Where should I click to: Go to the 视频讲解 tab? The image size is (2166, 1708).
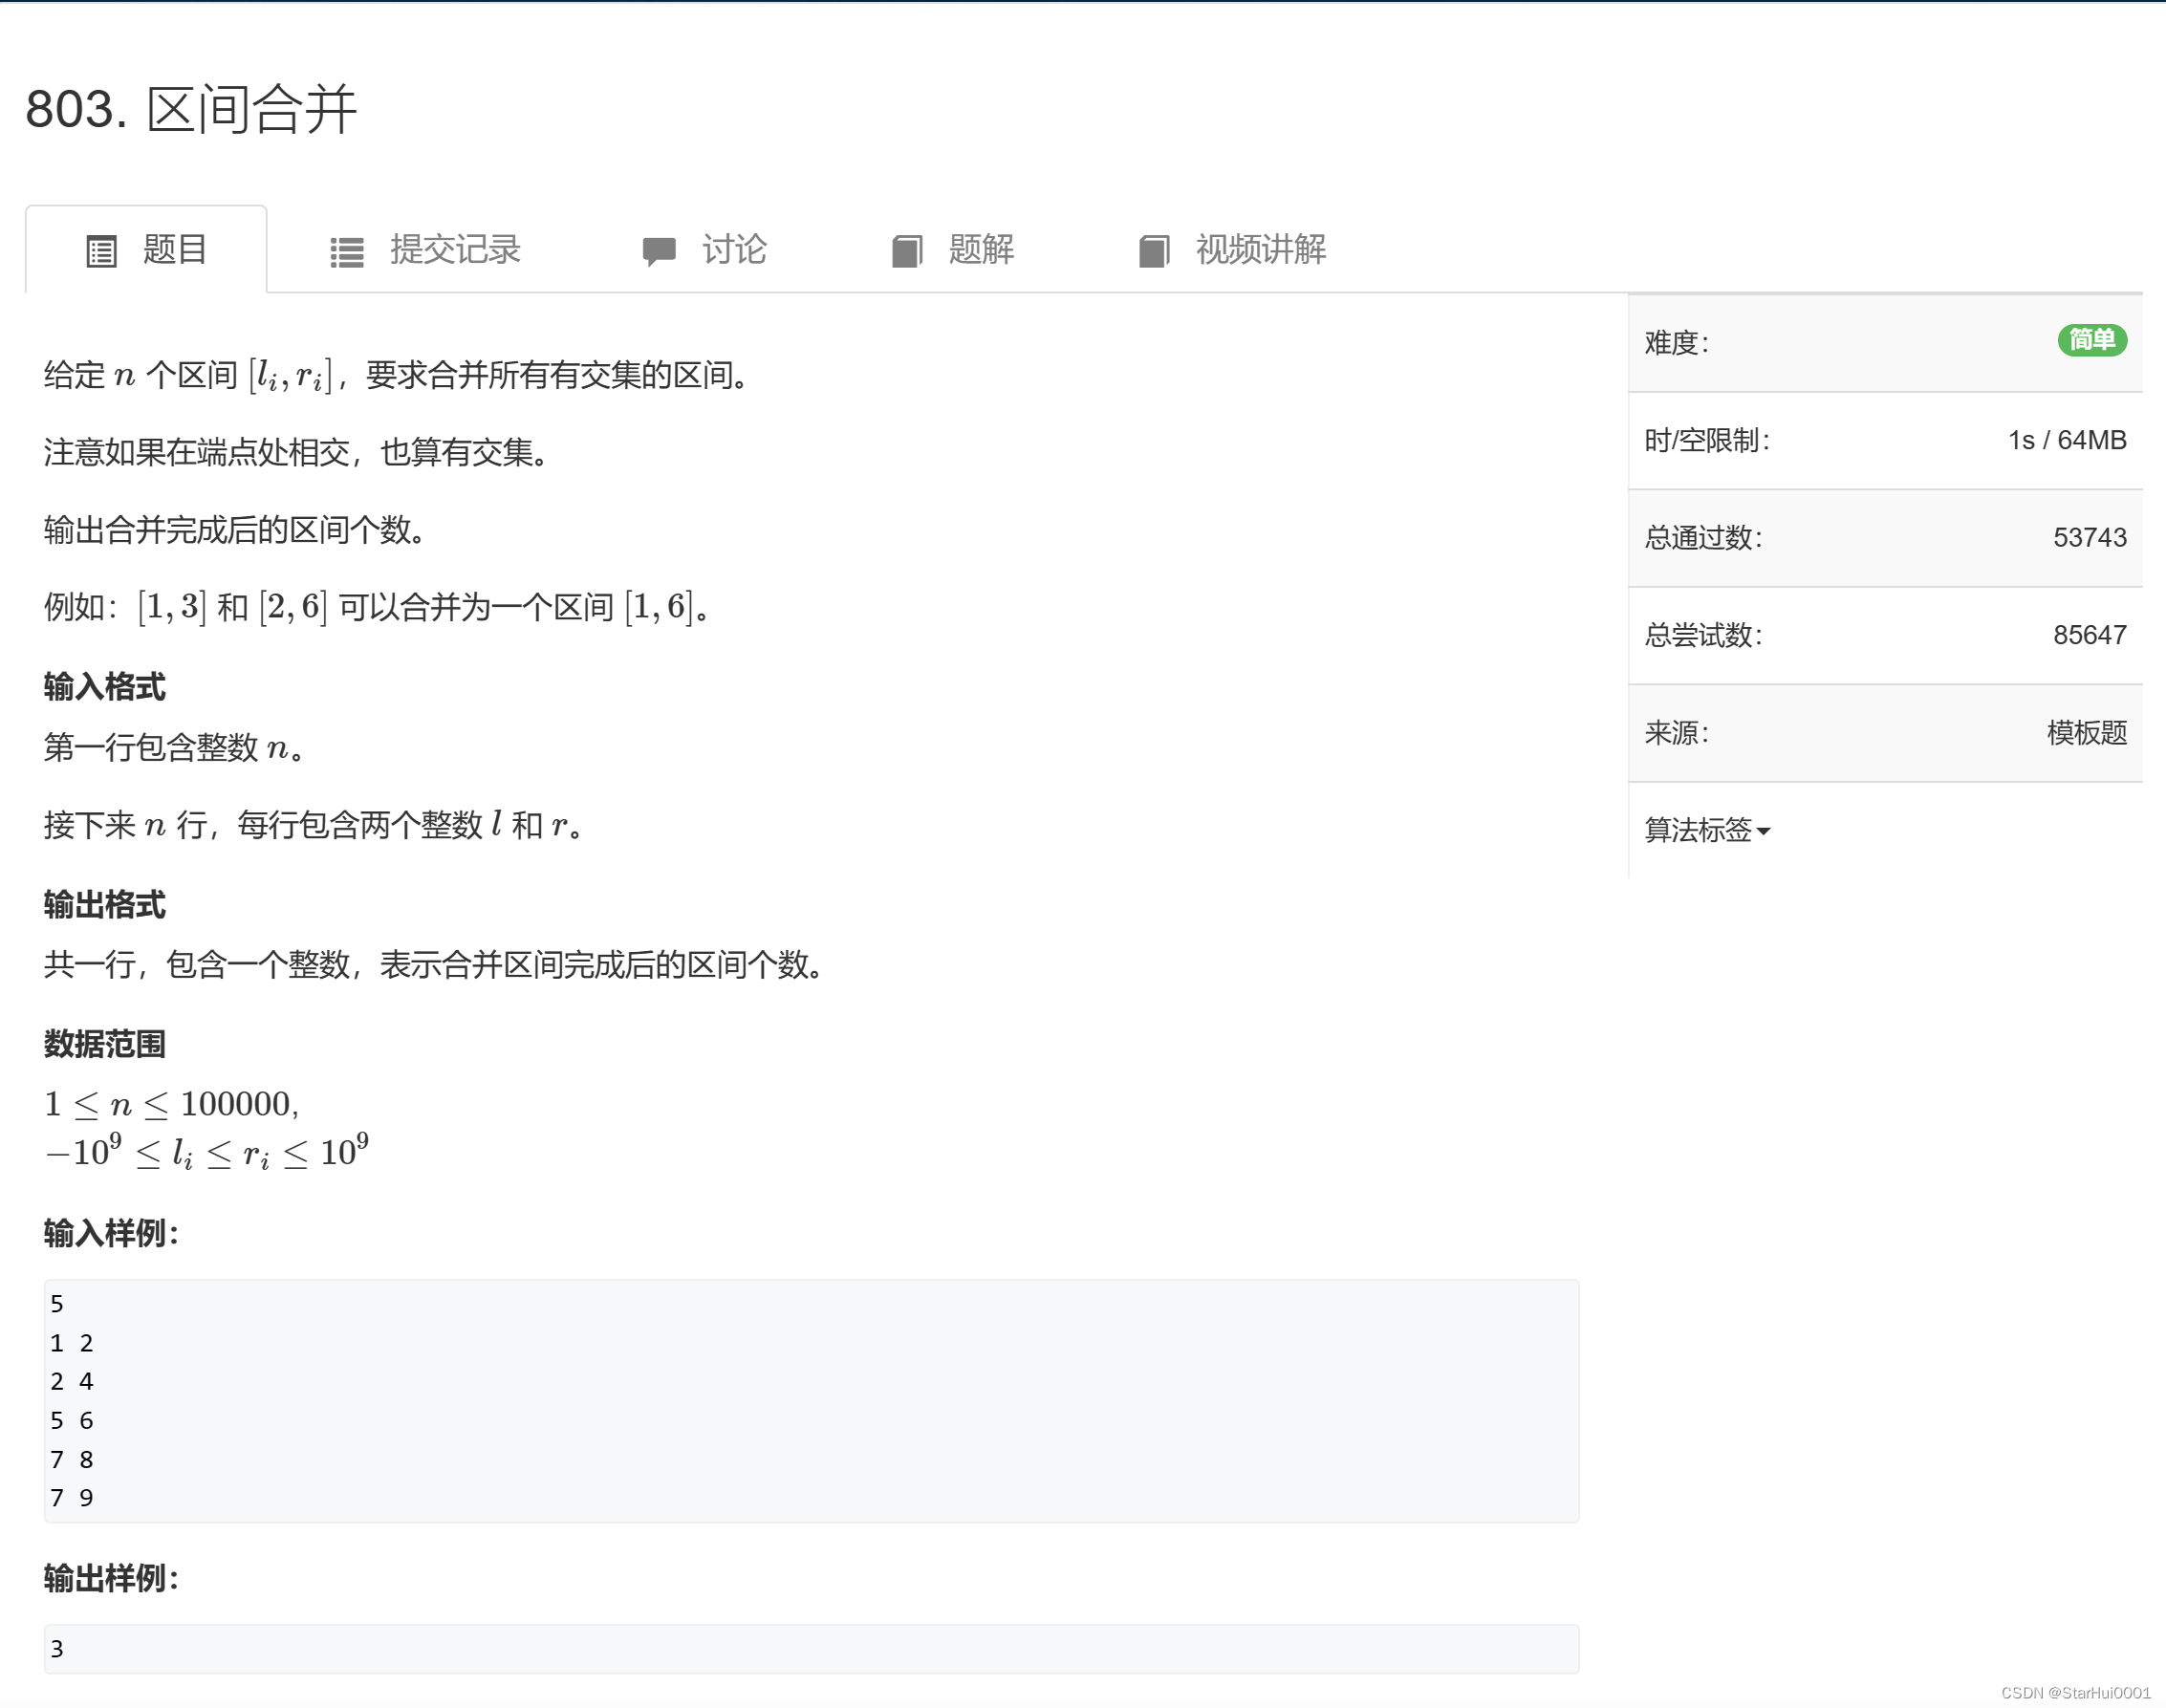[1260, 250]
